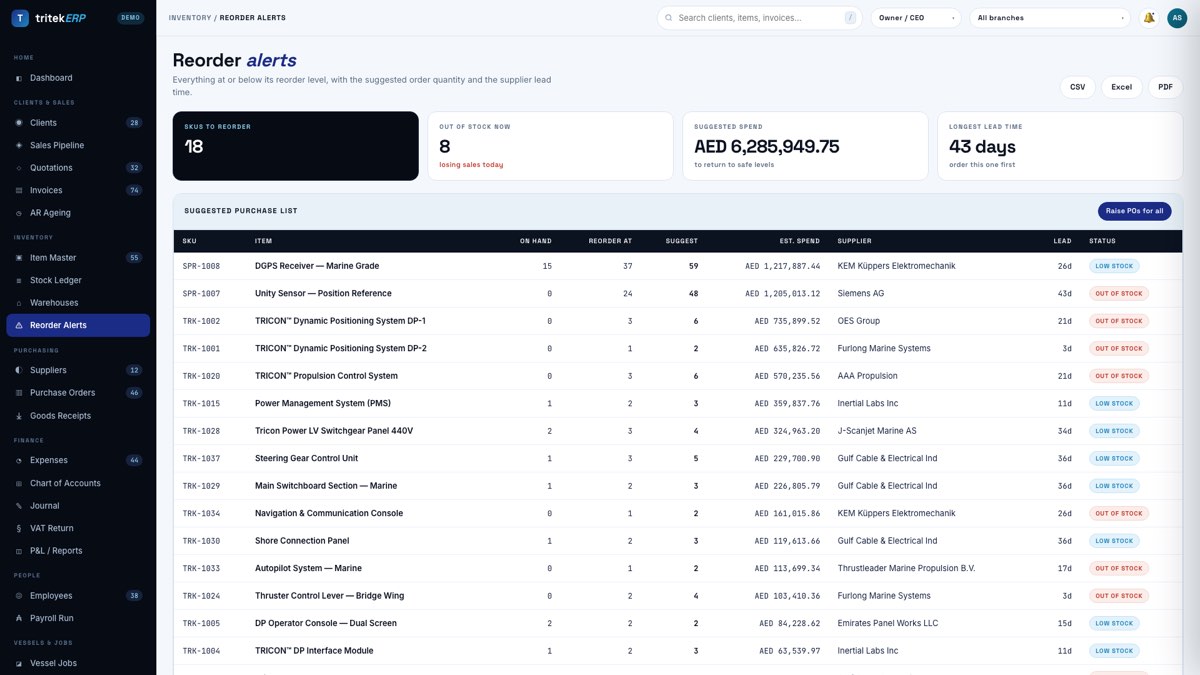
Task: Export list as CSV
Action: tap(1077, 87)
